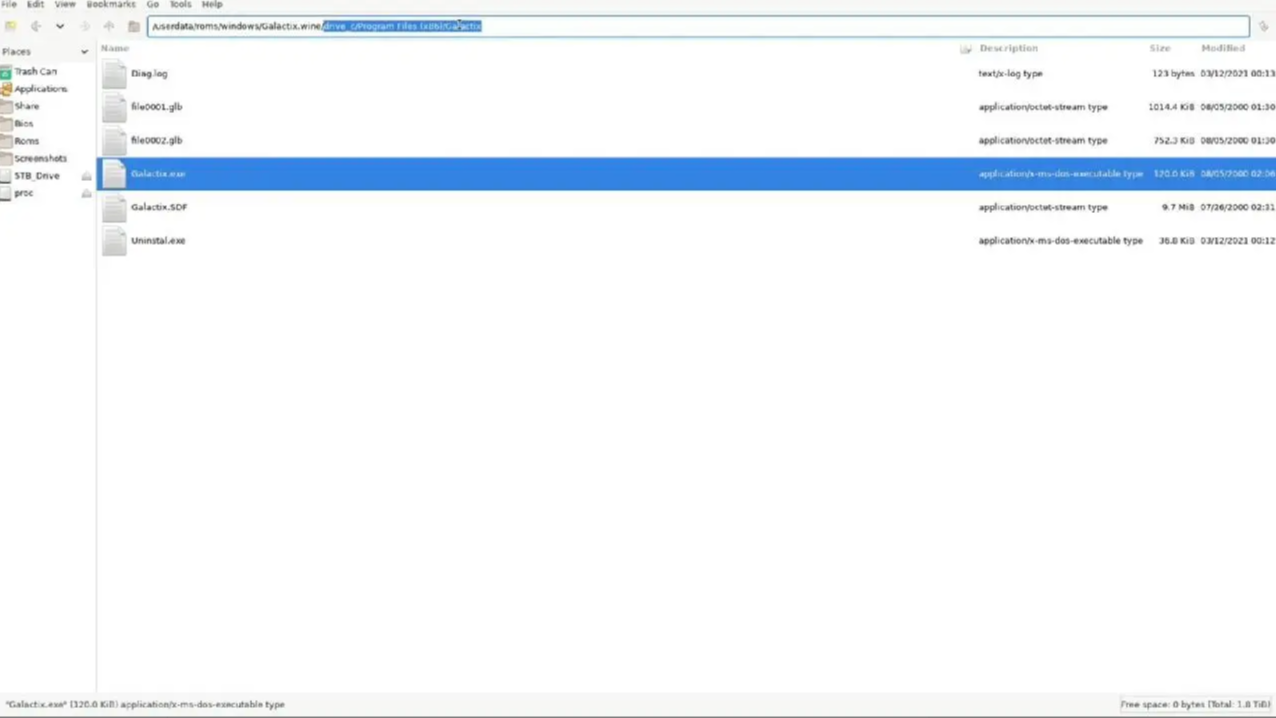Open the Help menu

212,5
